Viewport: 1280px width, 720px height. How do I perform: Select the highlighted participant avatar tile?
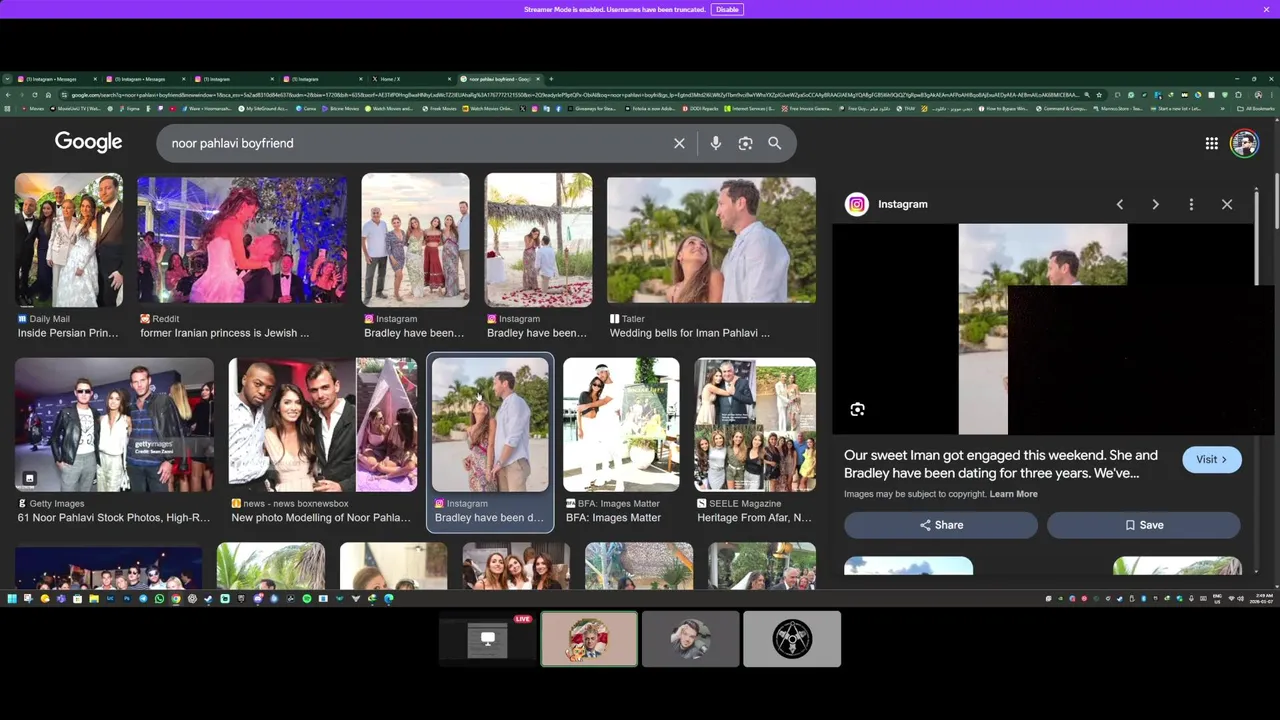(x=589, y=638)
